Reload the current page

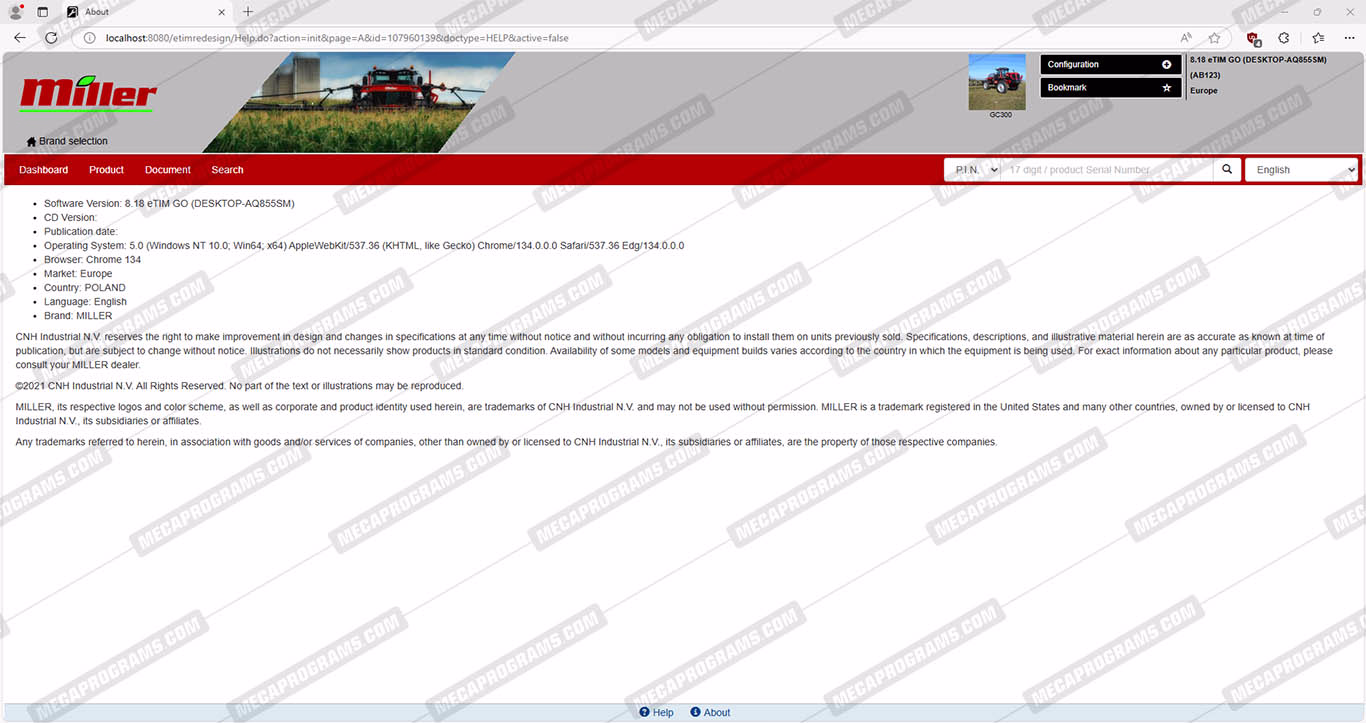51,38
